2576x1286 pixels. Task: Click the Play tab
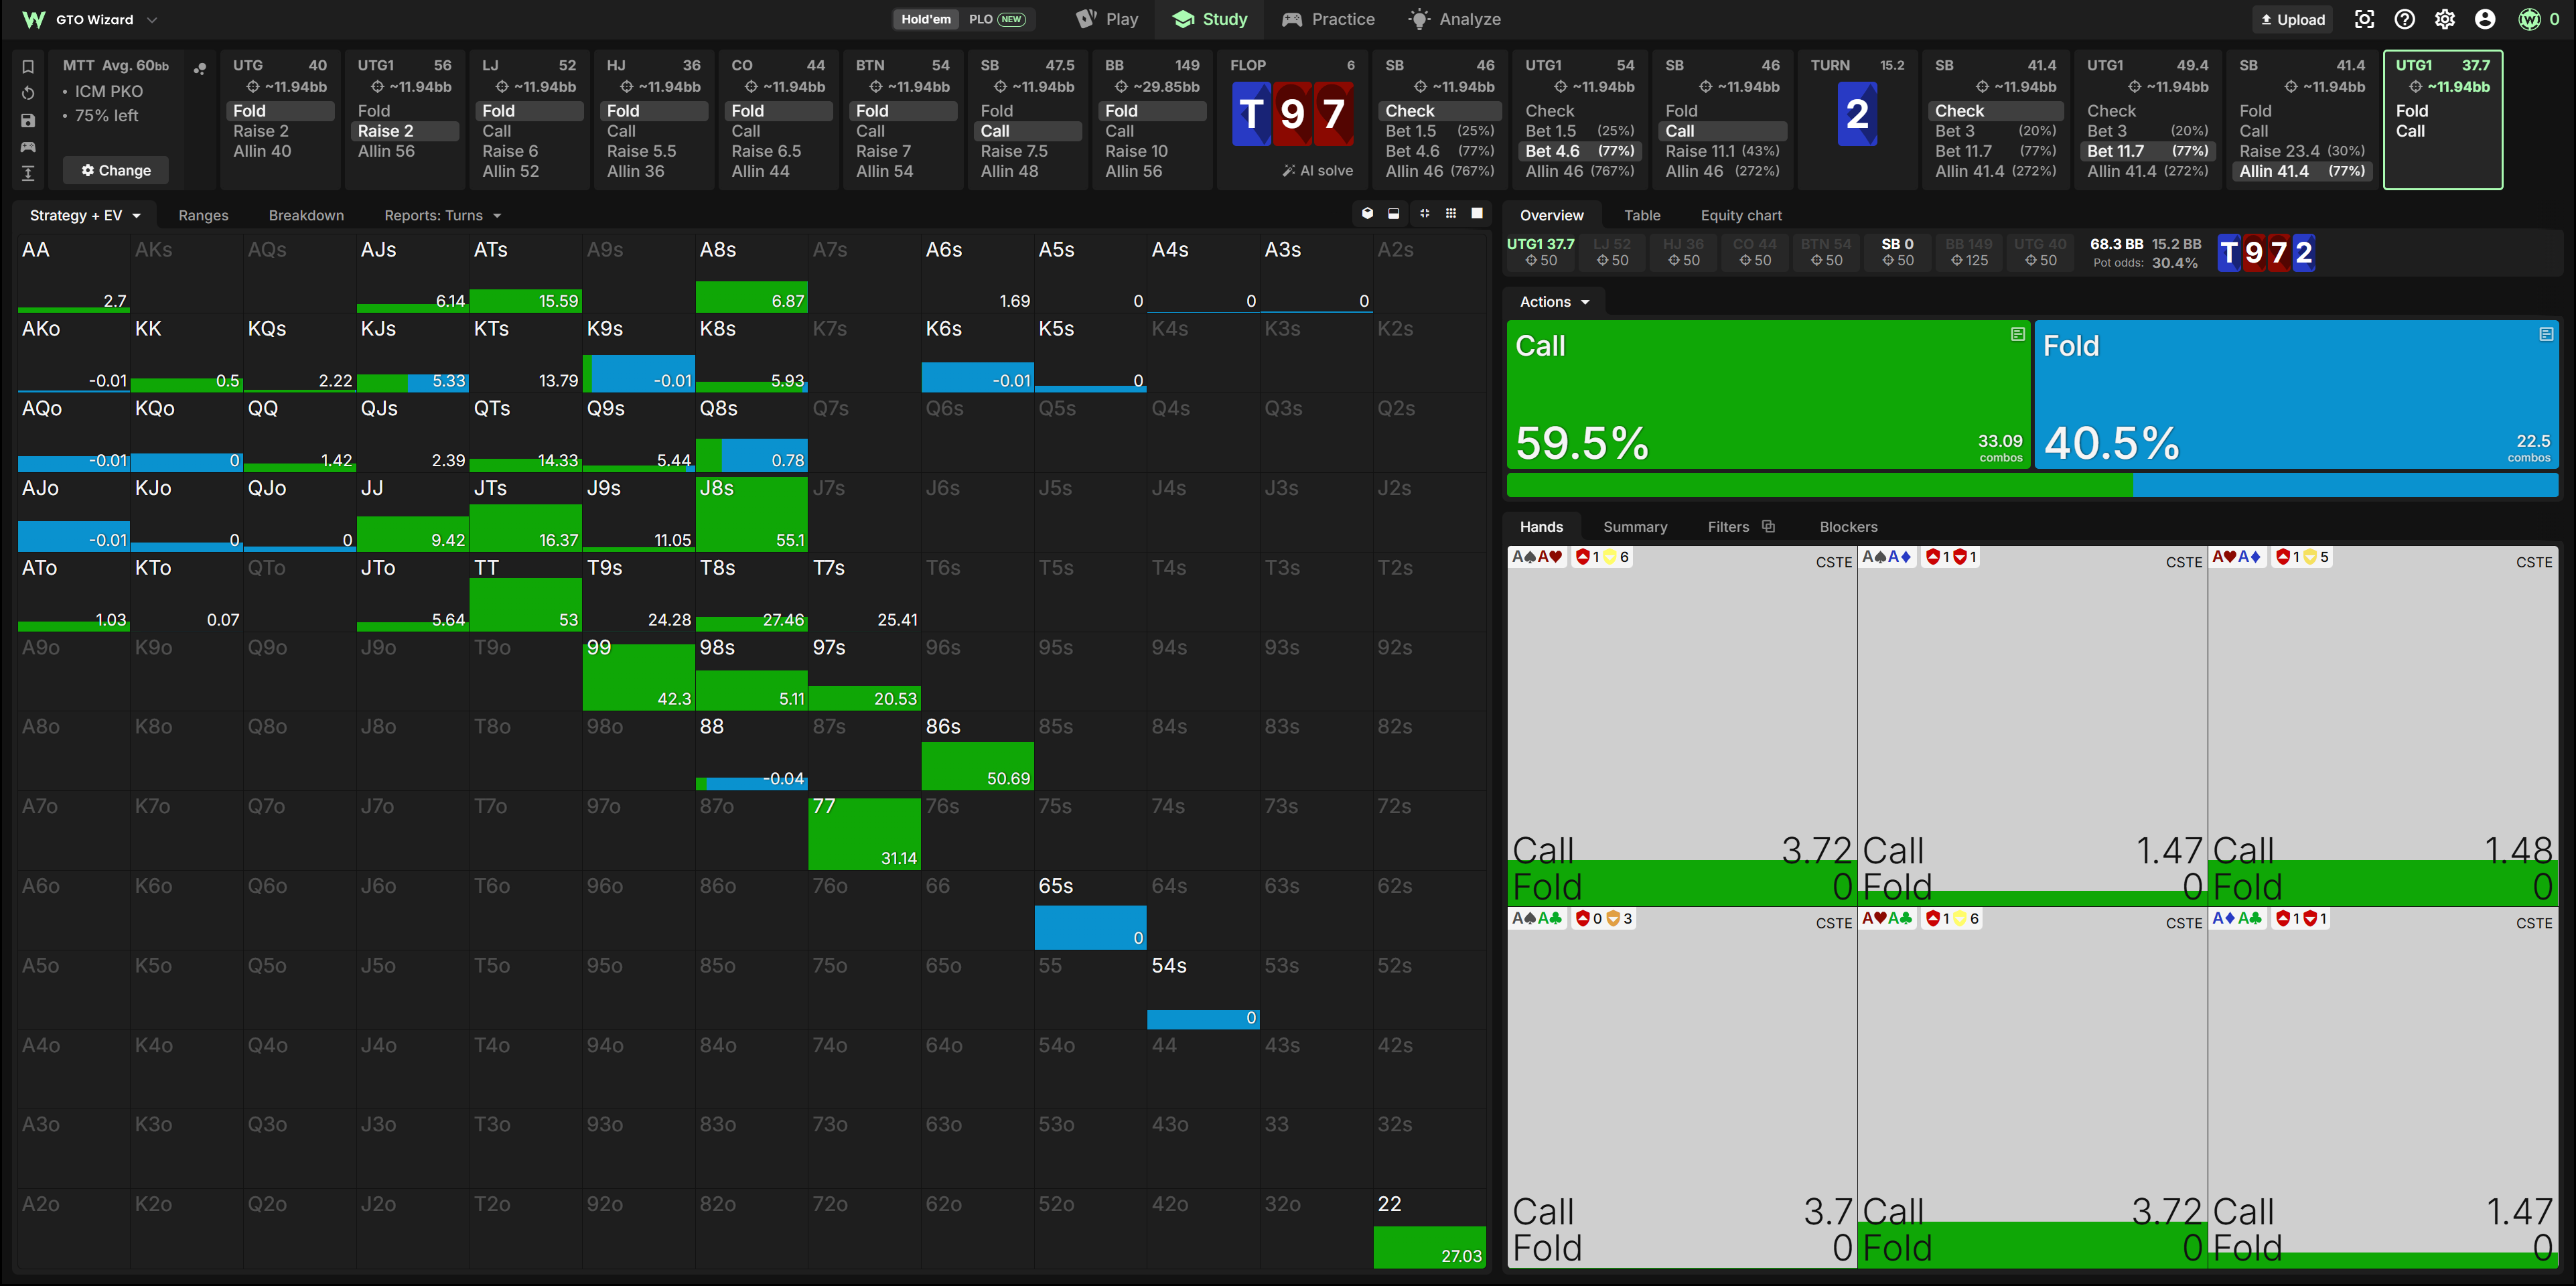pos(1107,19)
